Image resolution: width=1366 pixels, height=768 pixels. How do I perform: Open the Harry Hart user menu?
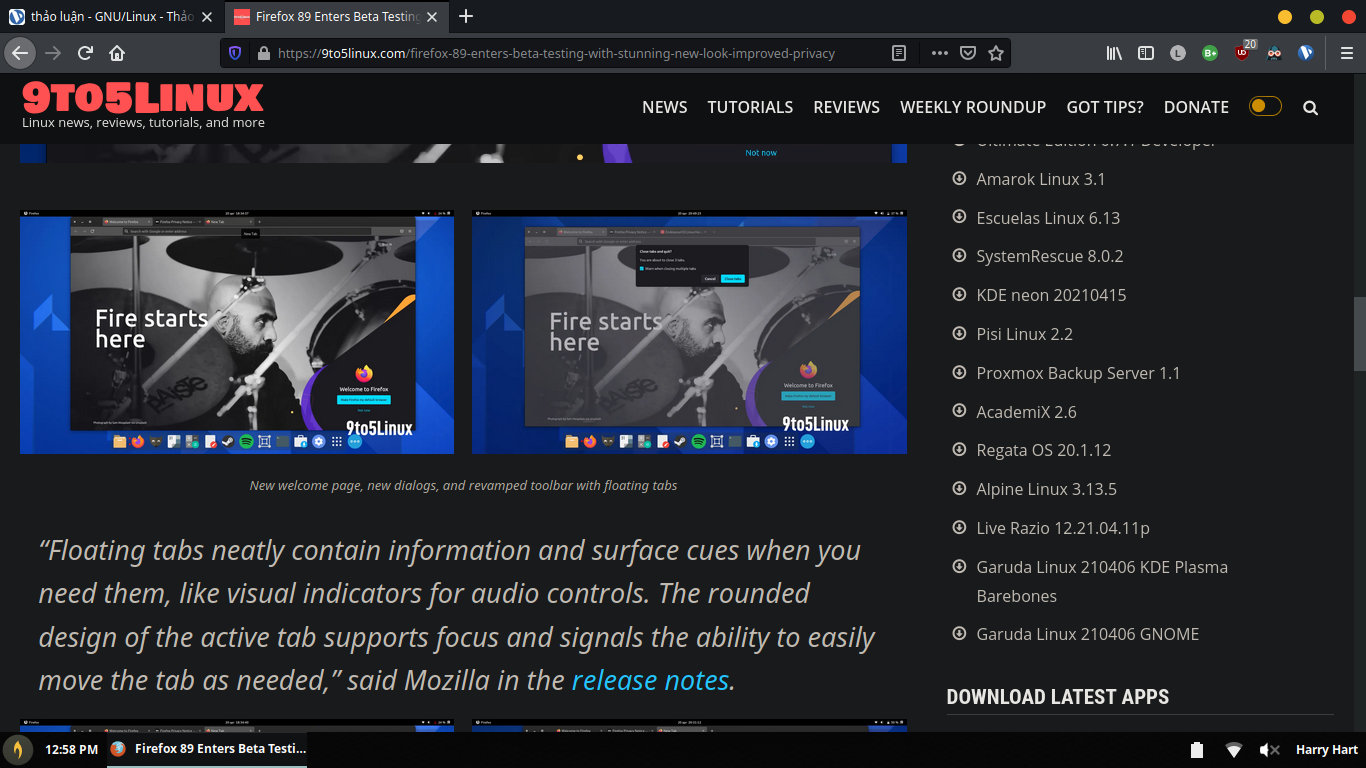[x=1327, y=750]
